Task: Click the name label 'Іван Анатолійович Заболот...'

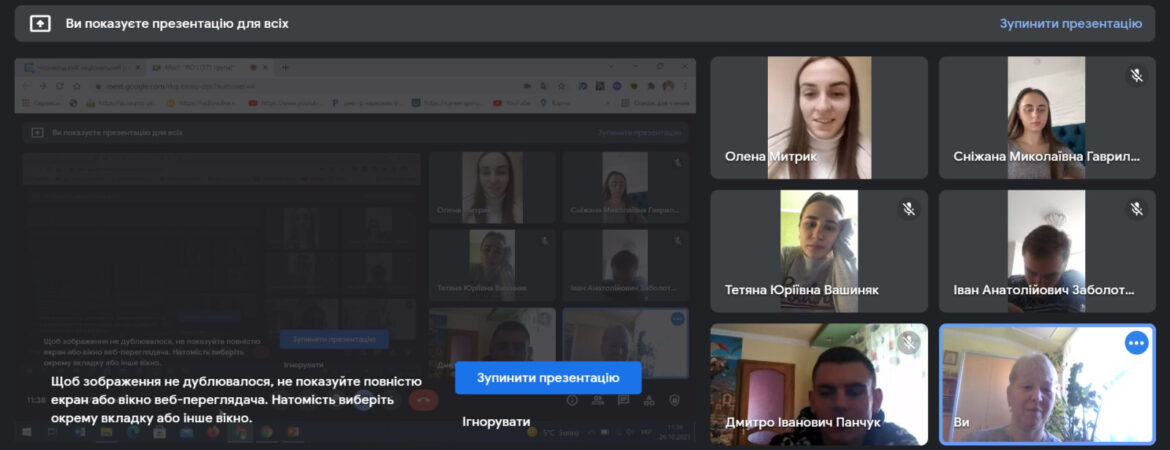Action: point(1044,290)
